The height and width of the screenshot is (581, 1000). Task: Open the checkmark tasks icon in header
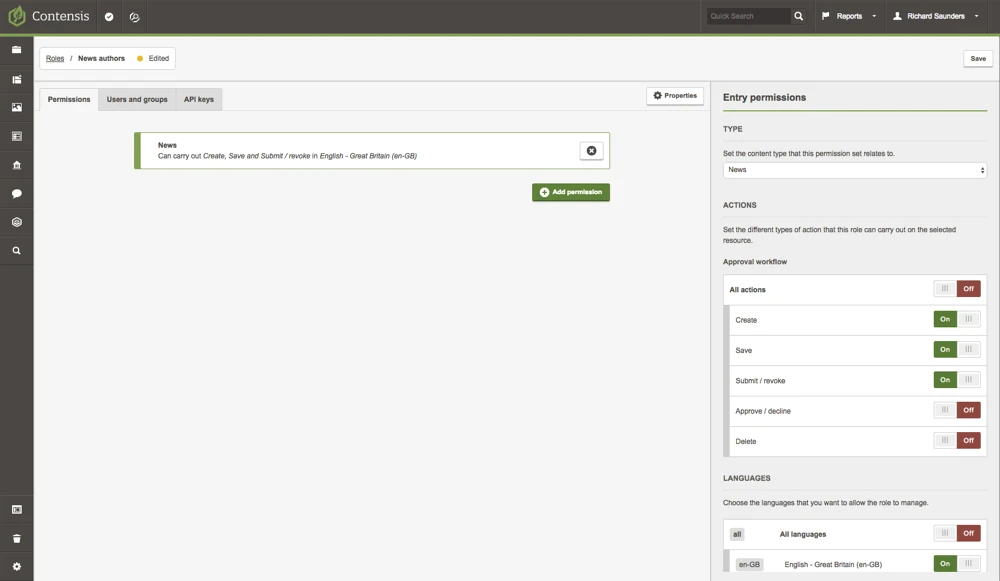[109, 17]
